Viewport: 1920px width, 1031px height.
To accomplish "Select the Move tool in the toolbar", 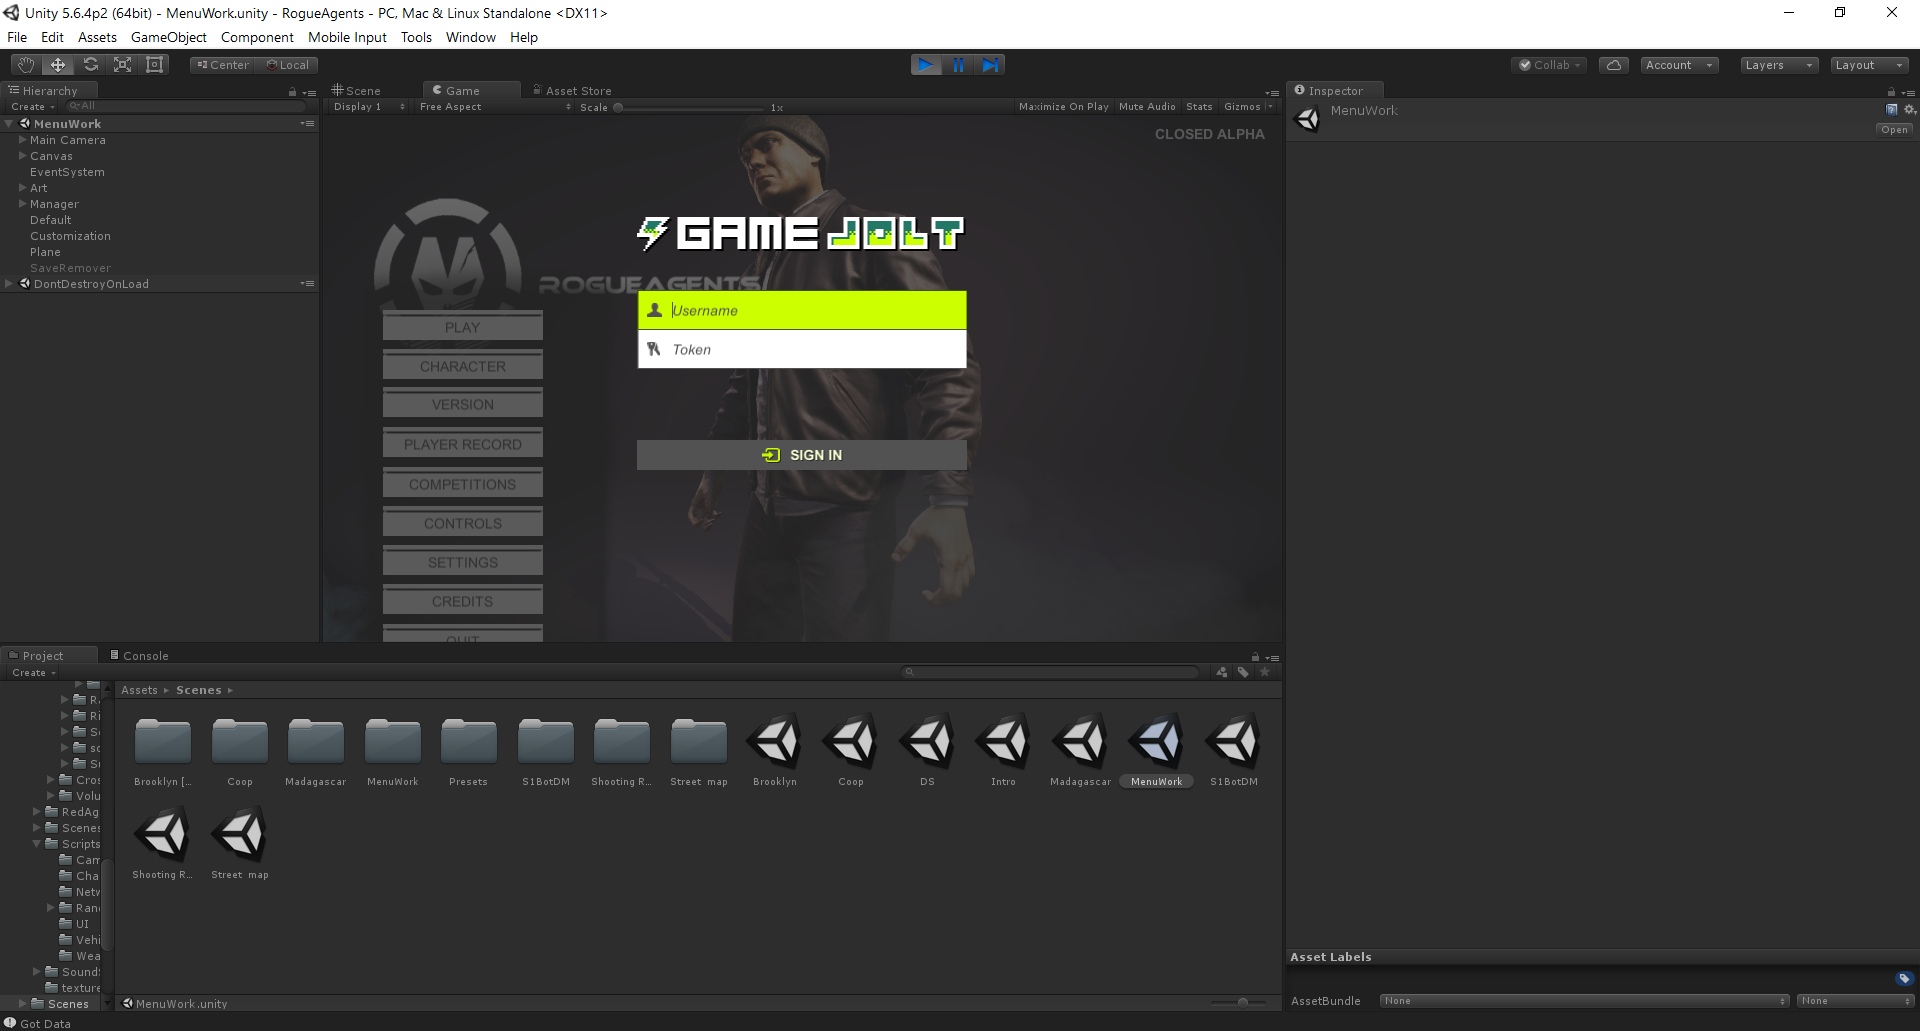I will [x=57, y=64].
